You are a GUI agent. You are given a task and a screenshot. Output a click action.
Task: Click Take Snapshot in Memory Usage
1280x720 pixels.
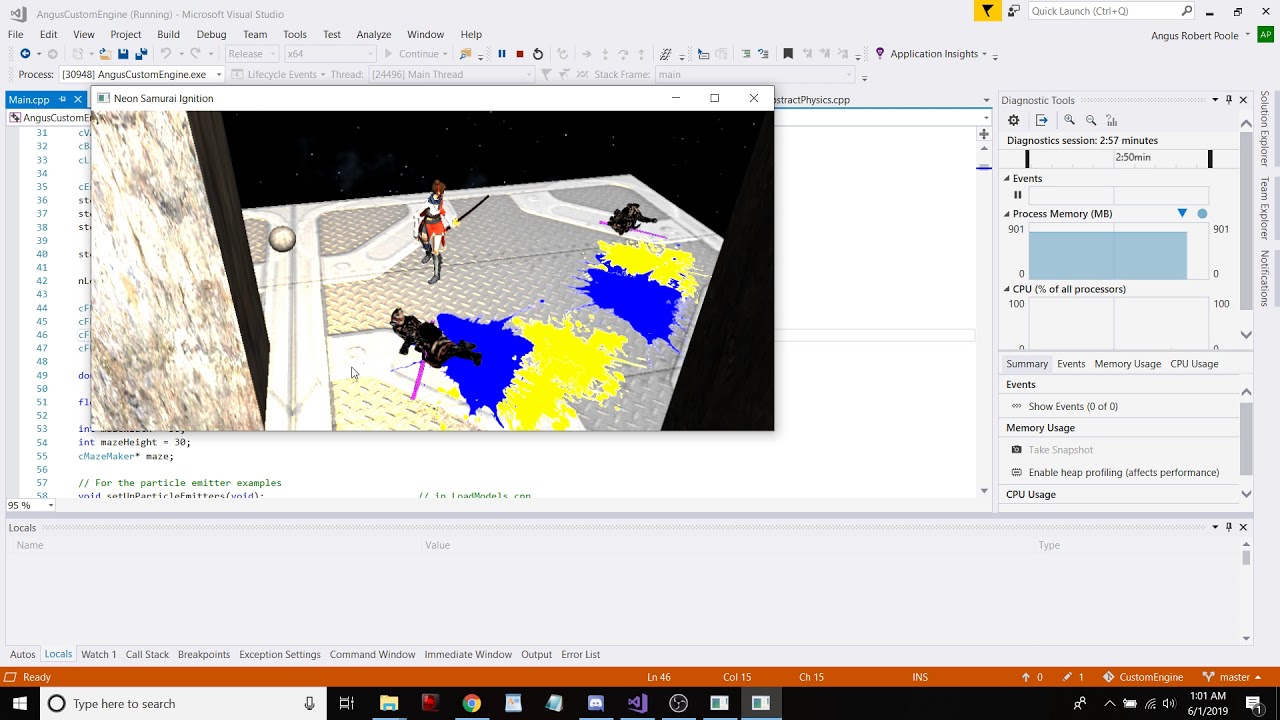click(x=1060, y=450)
